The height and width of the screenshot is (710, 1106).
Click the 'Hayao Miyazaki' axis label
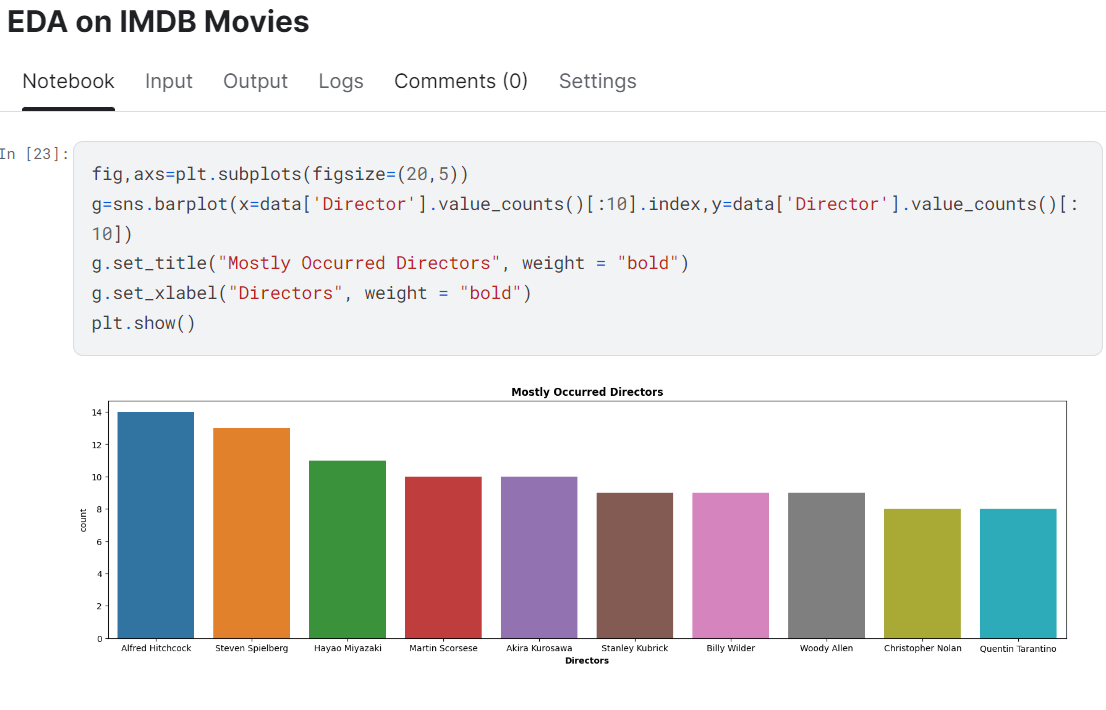click(x=348, y=648)
